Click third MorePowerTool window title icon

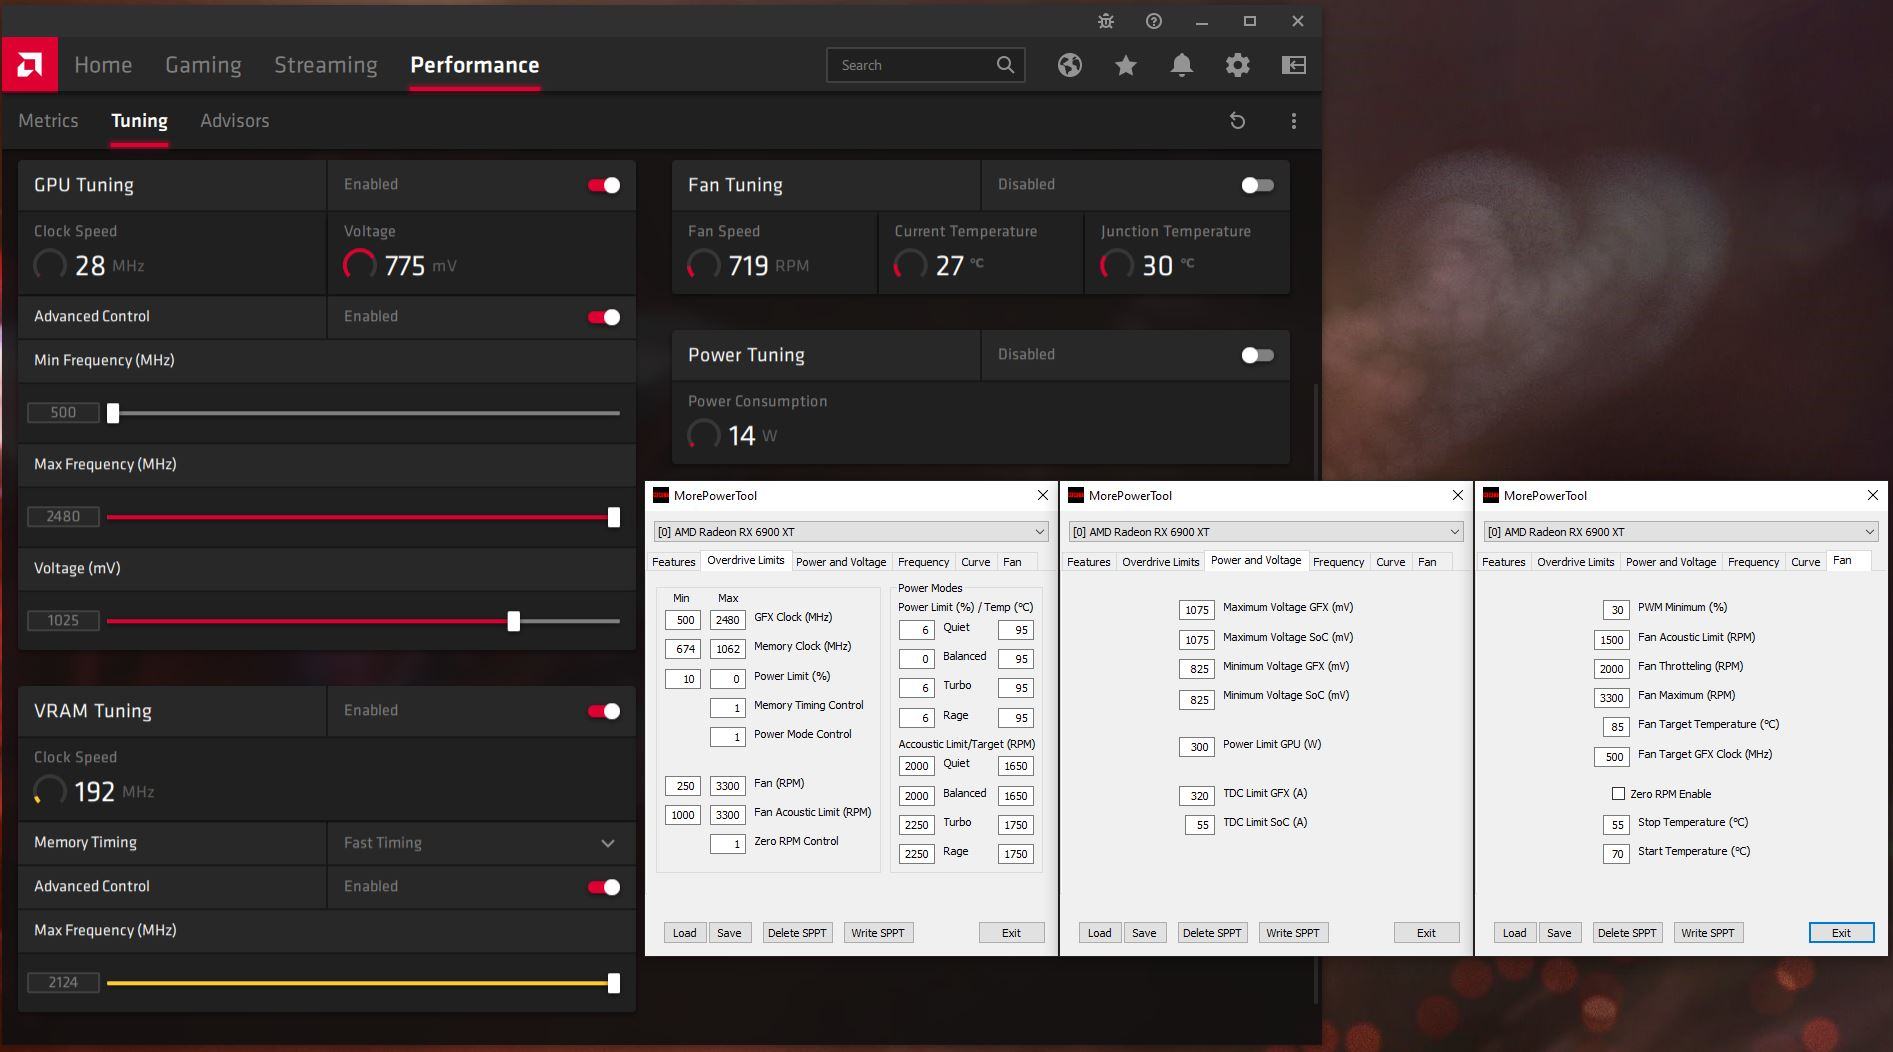pos(1491,495)
